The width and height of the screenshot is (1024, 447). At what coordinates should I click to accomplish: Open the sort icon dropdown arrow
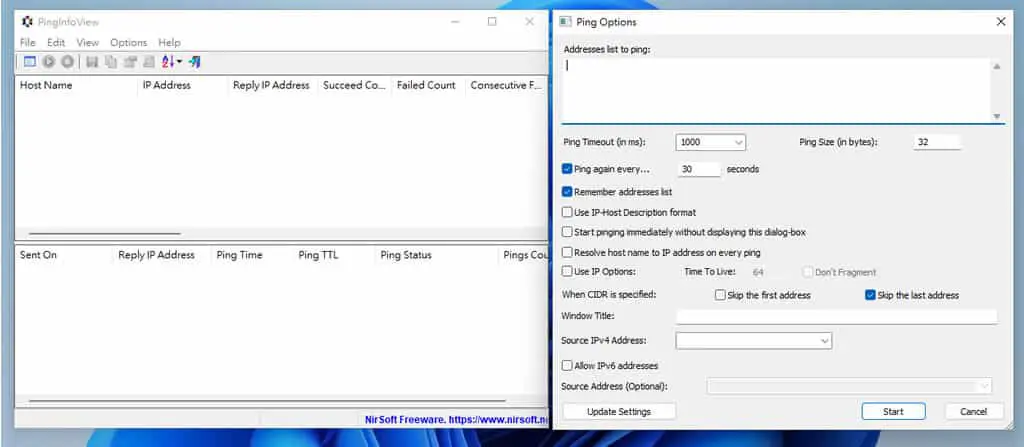[180, 61]
